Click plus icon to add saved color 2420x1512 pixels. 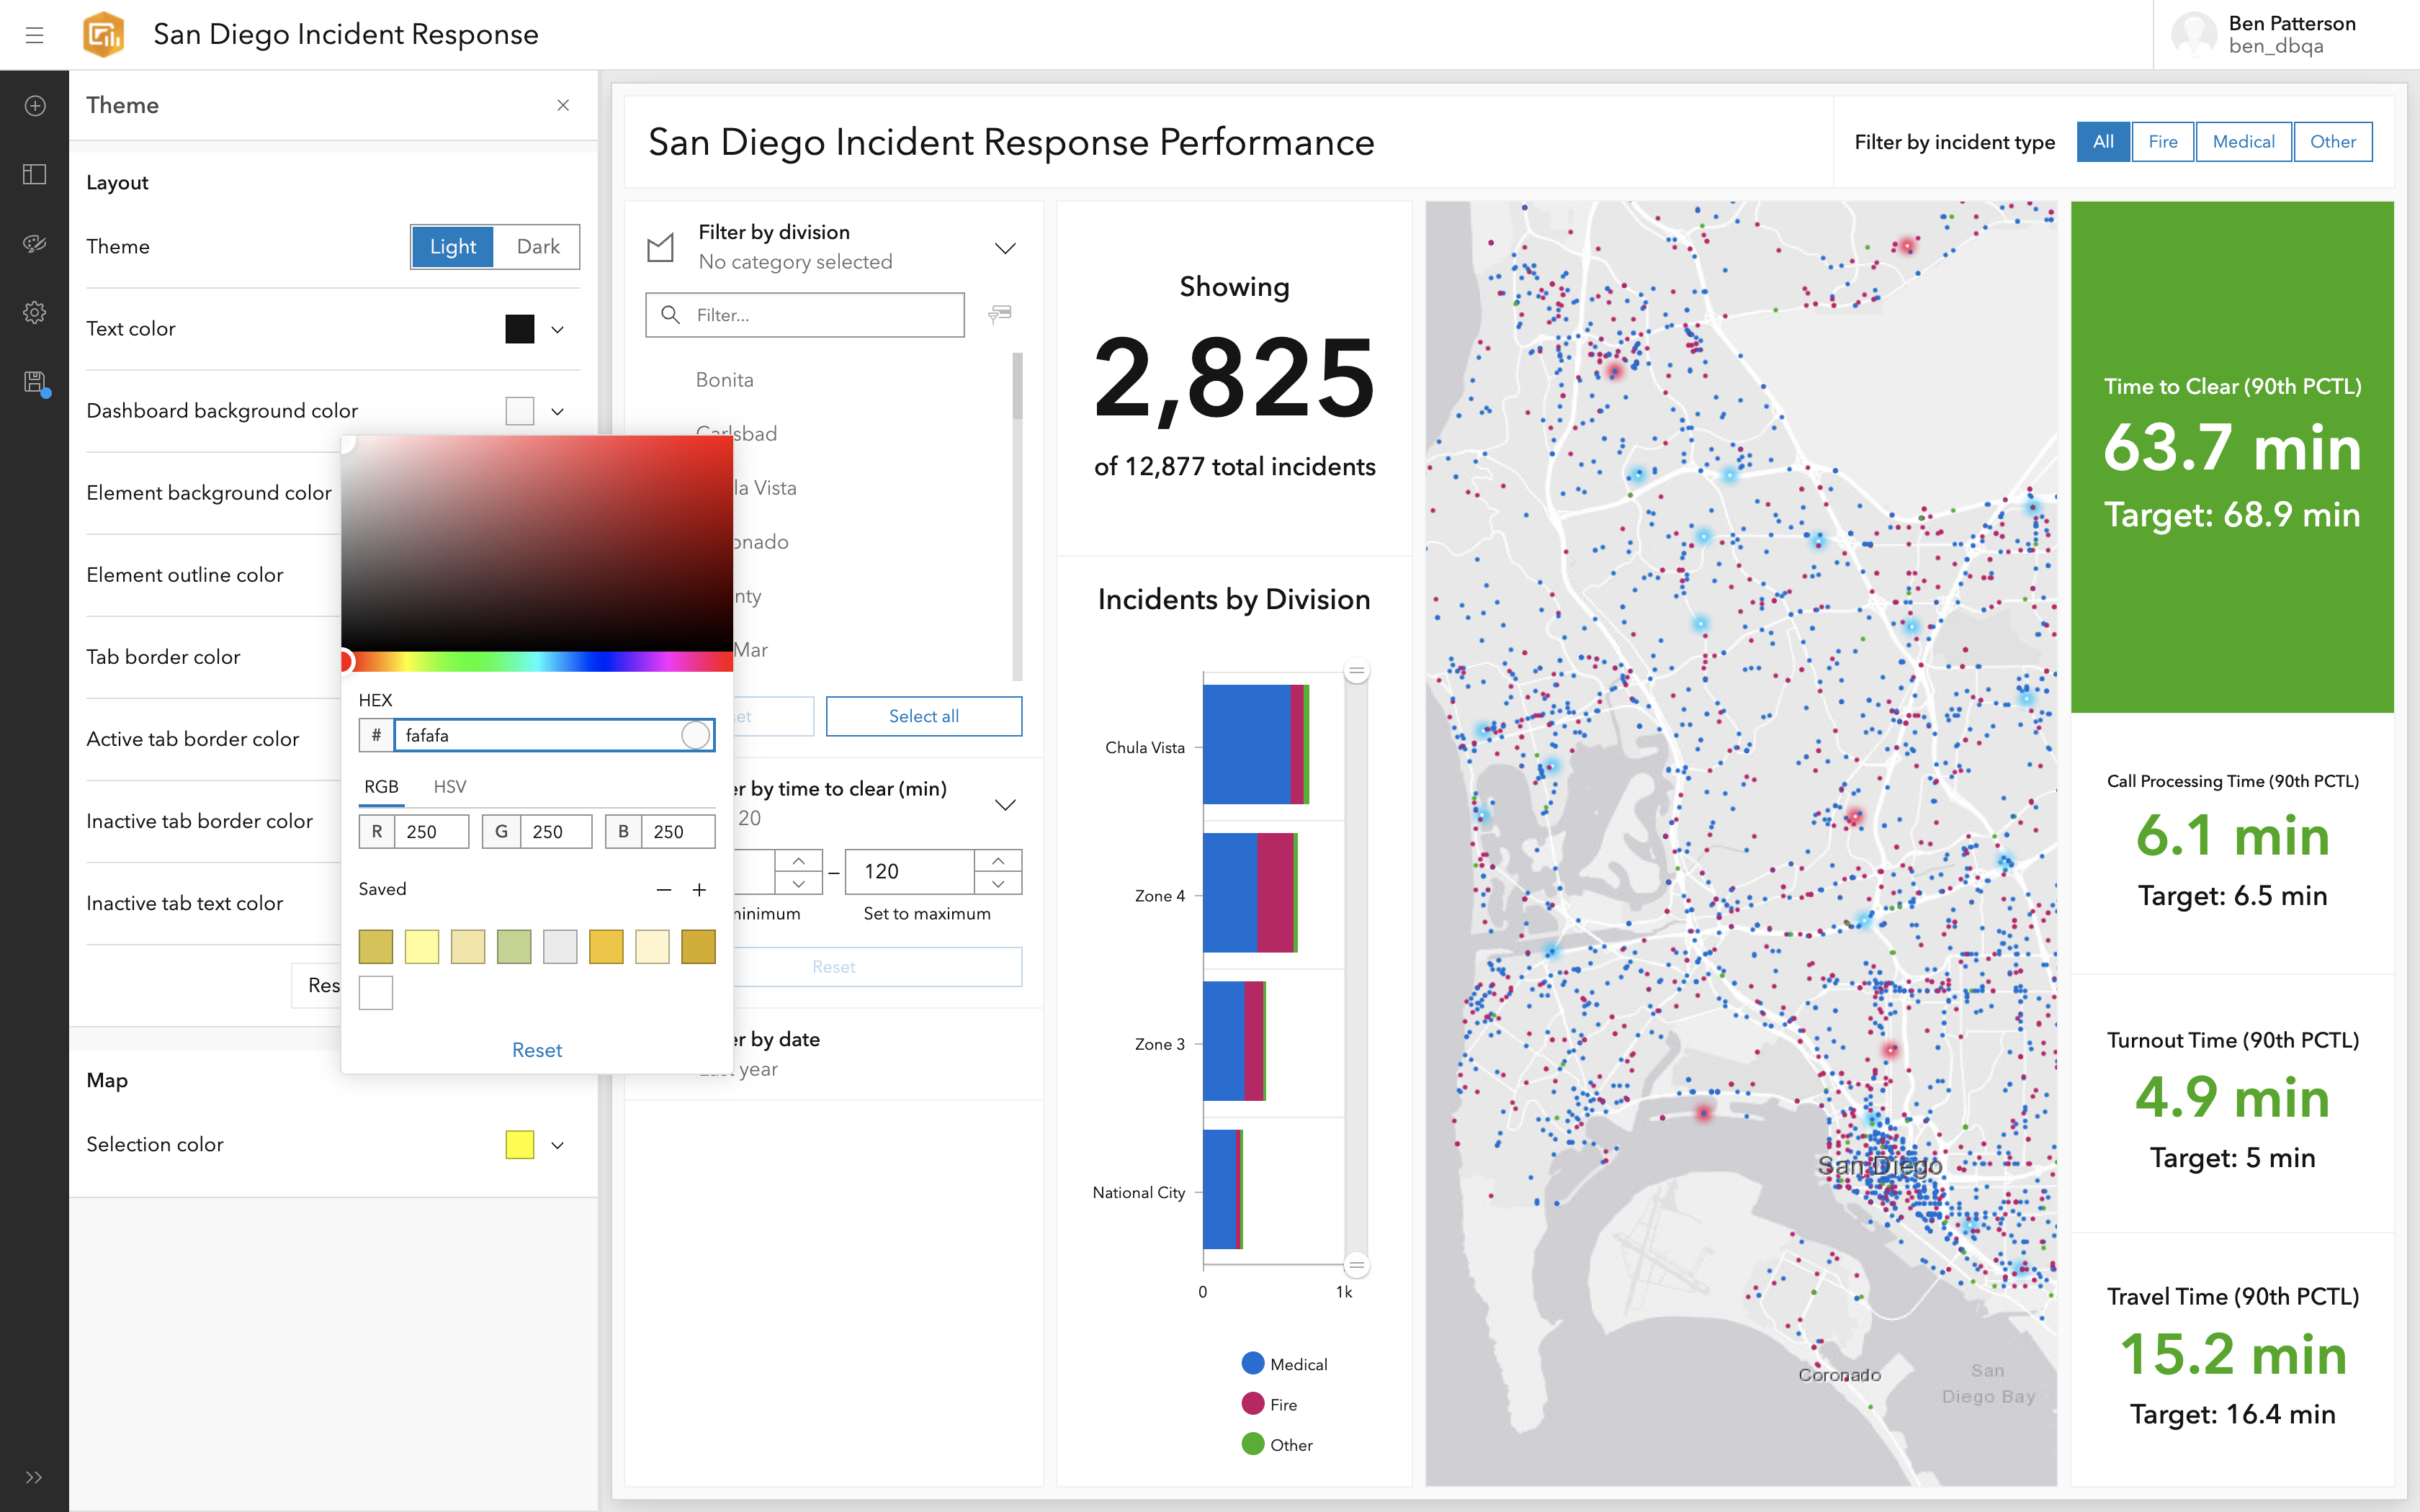point(699,890)
